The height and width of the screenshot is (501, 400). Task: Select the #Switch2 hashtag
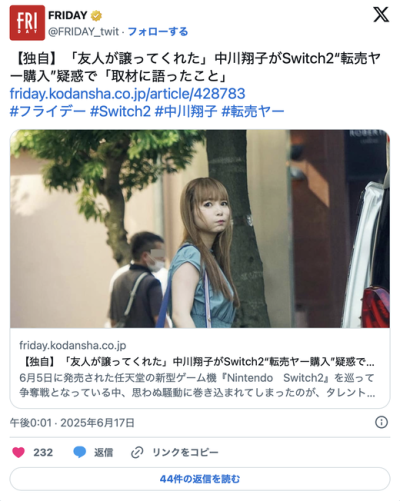pos(120,111)
